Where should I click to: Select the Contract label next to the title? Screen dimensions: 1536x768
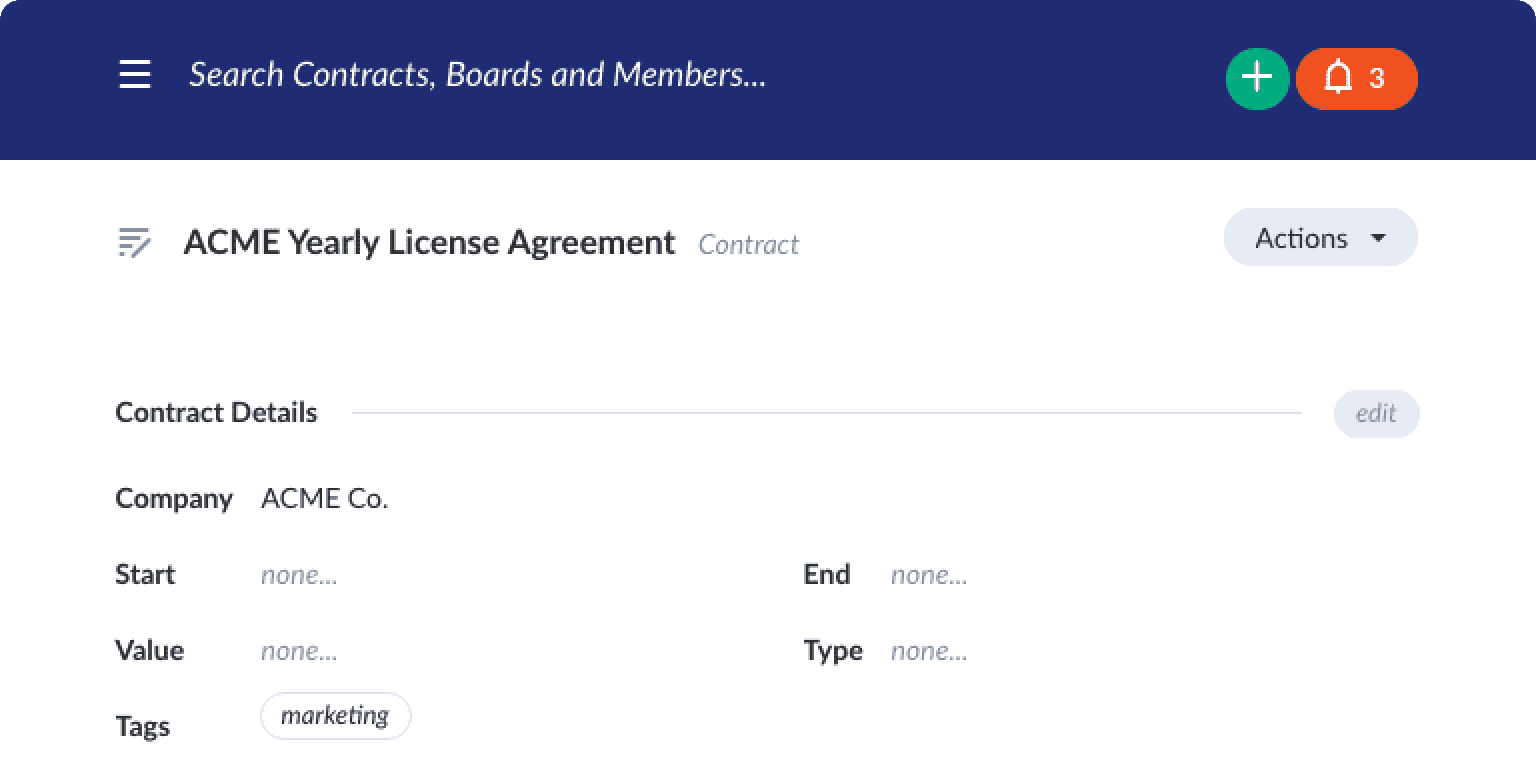coord(748,244)
